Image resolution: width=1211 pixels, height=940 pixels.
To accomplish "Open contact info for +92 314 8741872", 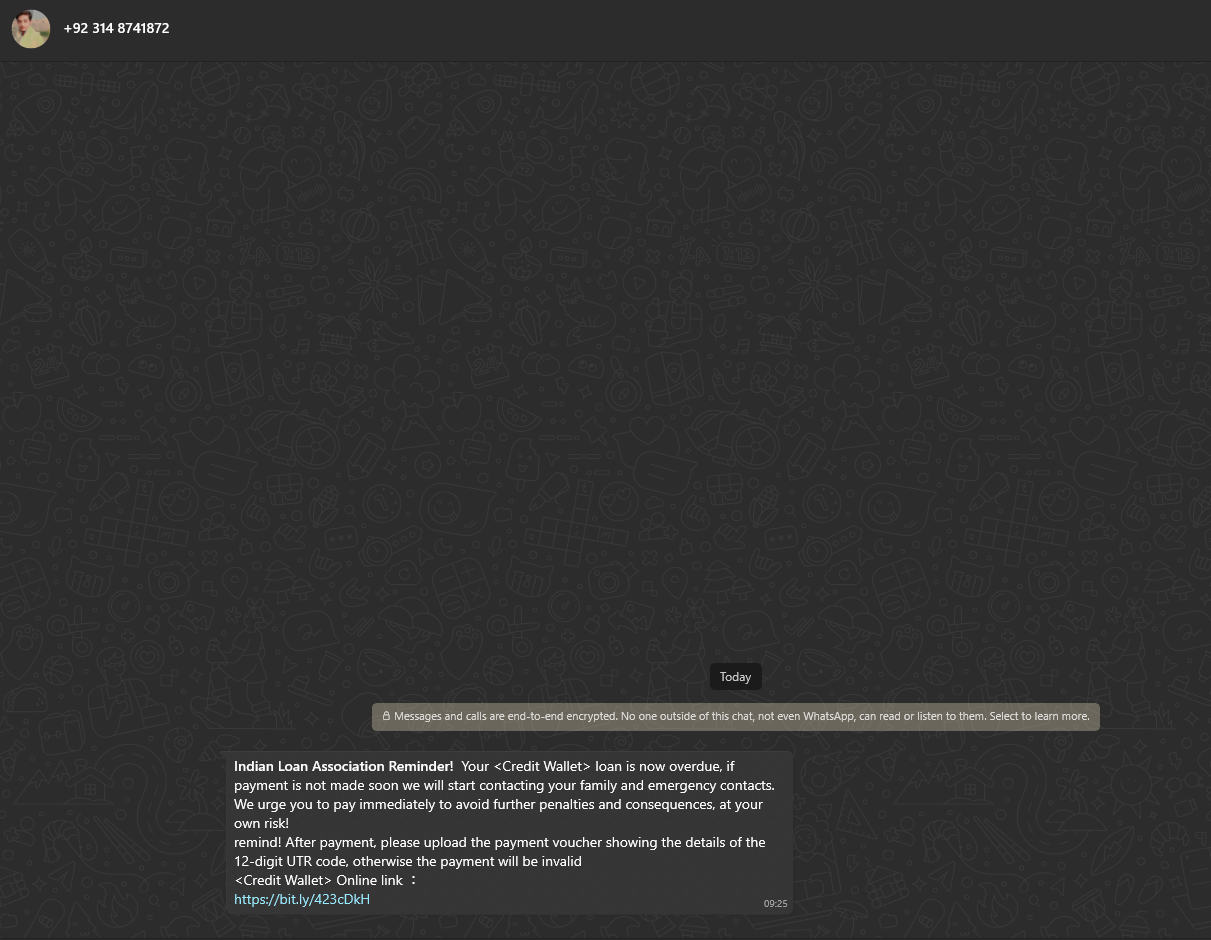I will pos(116,29).
